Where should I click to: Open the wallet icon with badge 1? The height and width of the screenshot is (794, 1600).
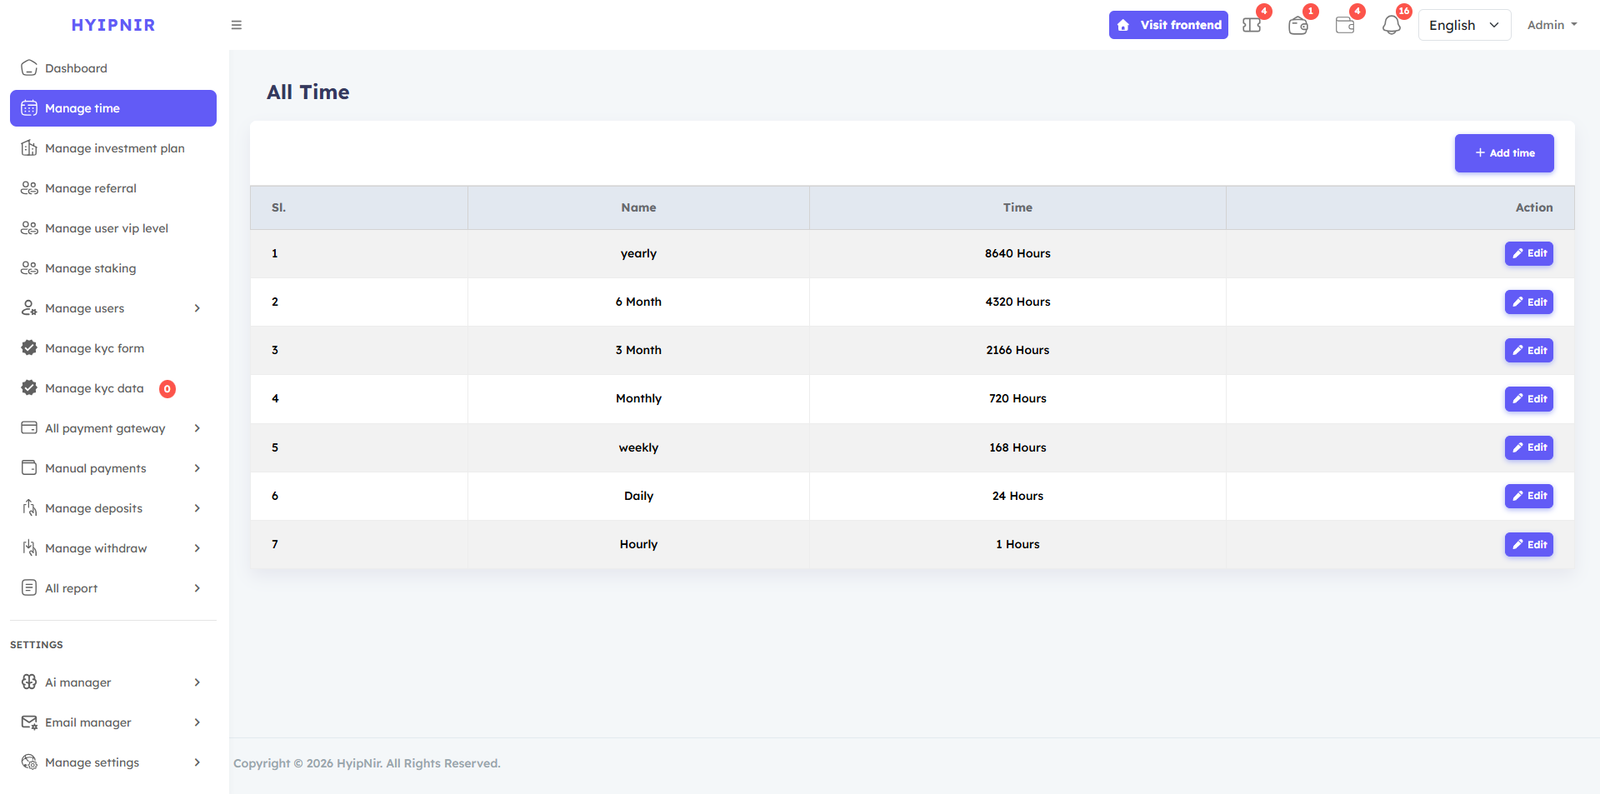(x=1298, y=25)
